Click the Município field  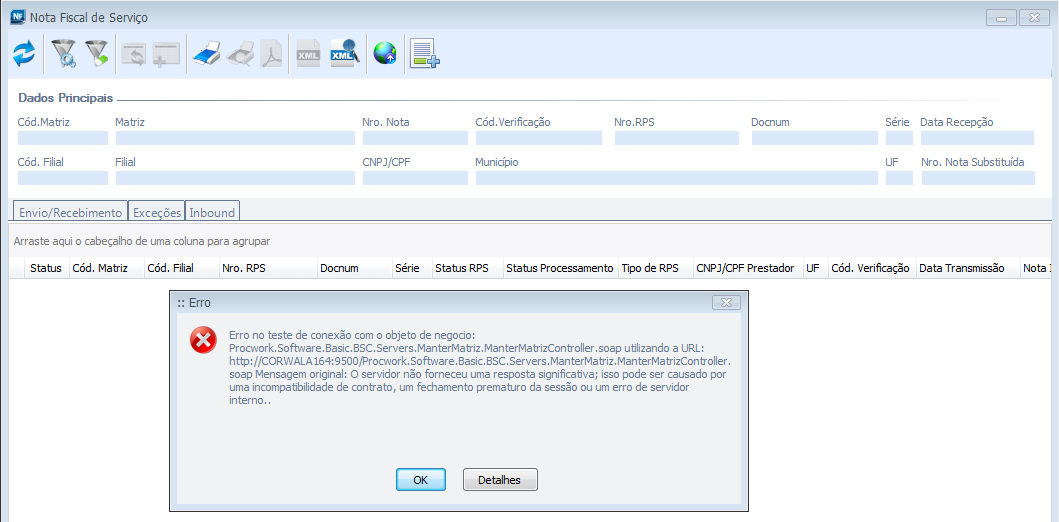[677, 178]
